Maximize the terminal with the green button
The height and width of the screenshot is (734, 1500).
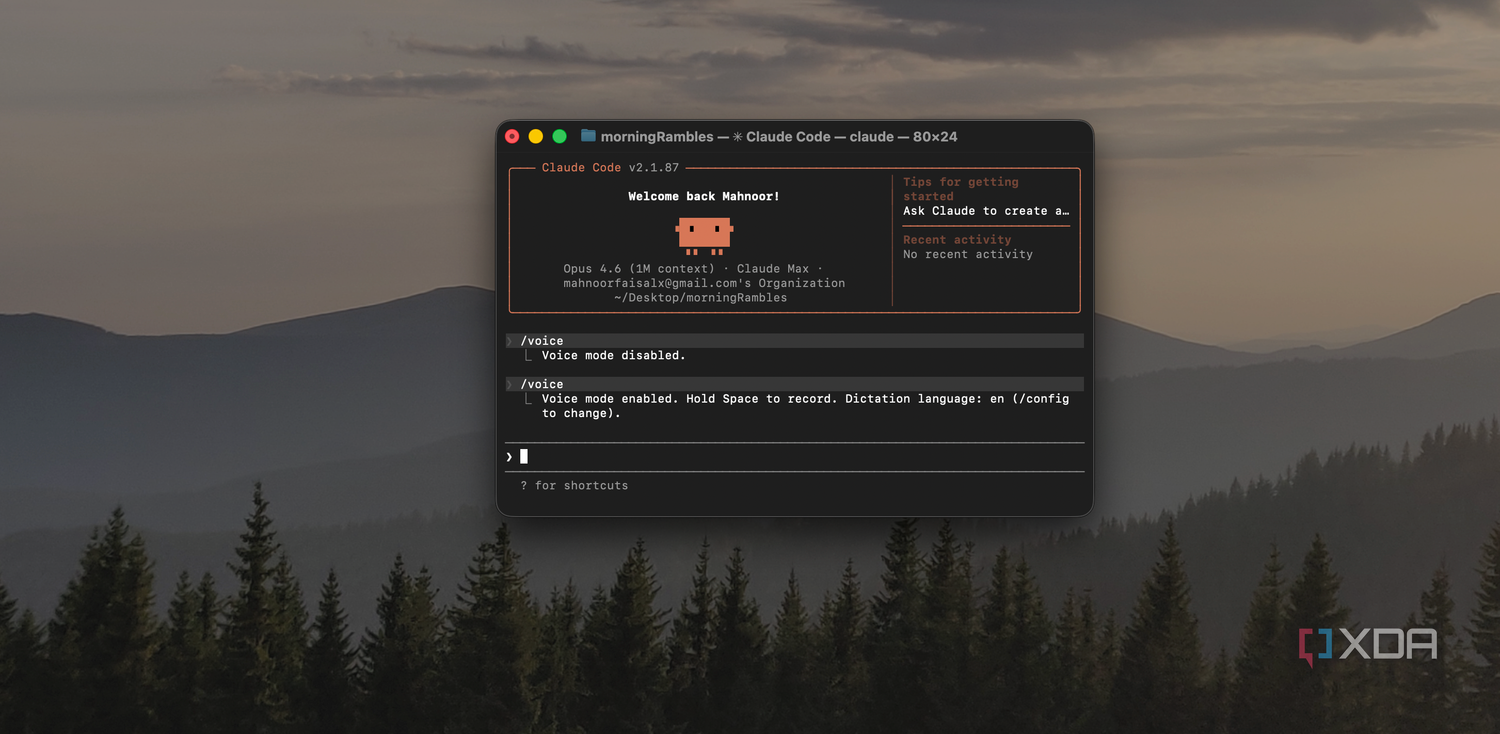tap(560, 136)
